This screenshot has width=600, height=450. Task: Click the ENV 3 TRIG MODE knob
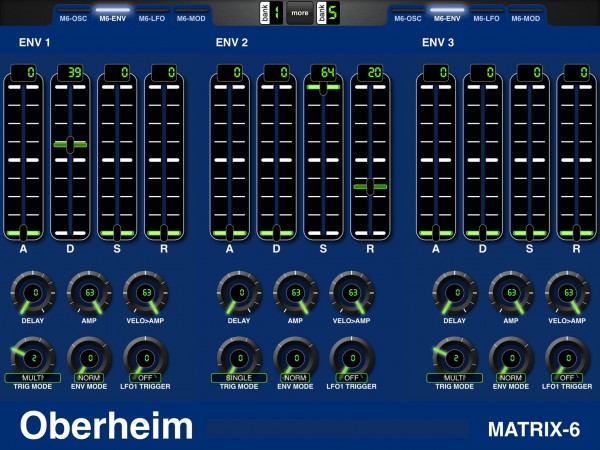pyautogui.click(x=455, y=358)
